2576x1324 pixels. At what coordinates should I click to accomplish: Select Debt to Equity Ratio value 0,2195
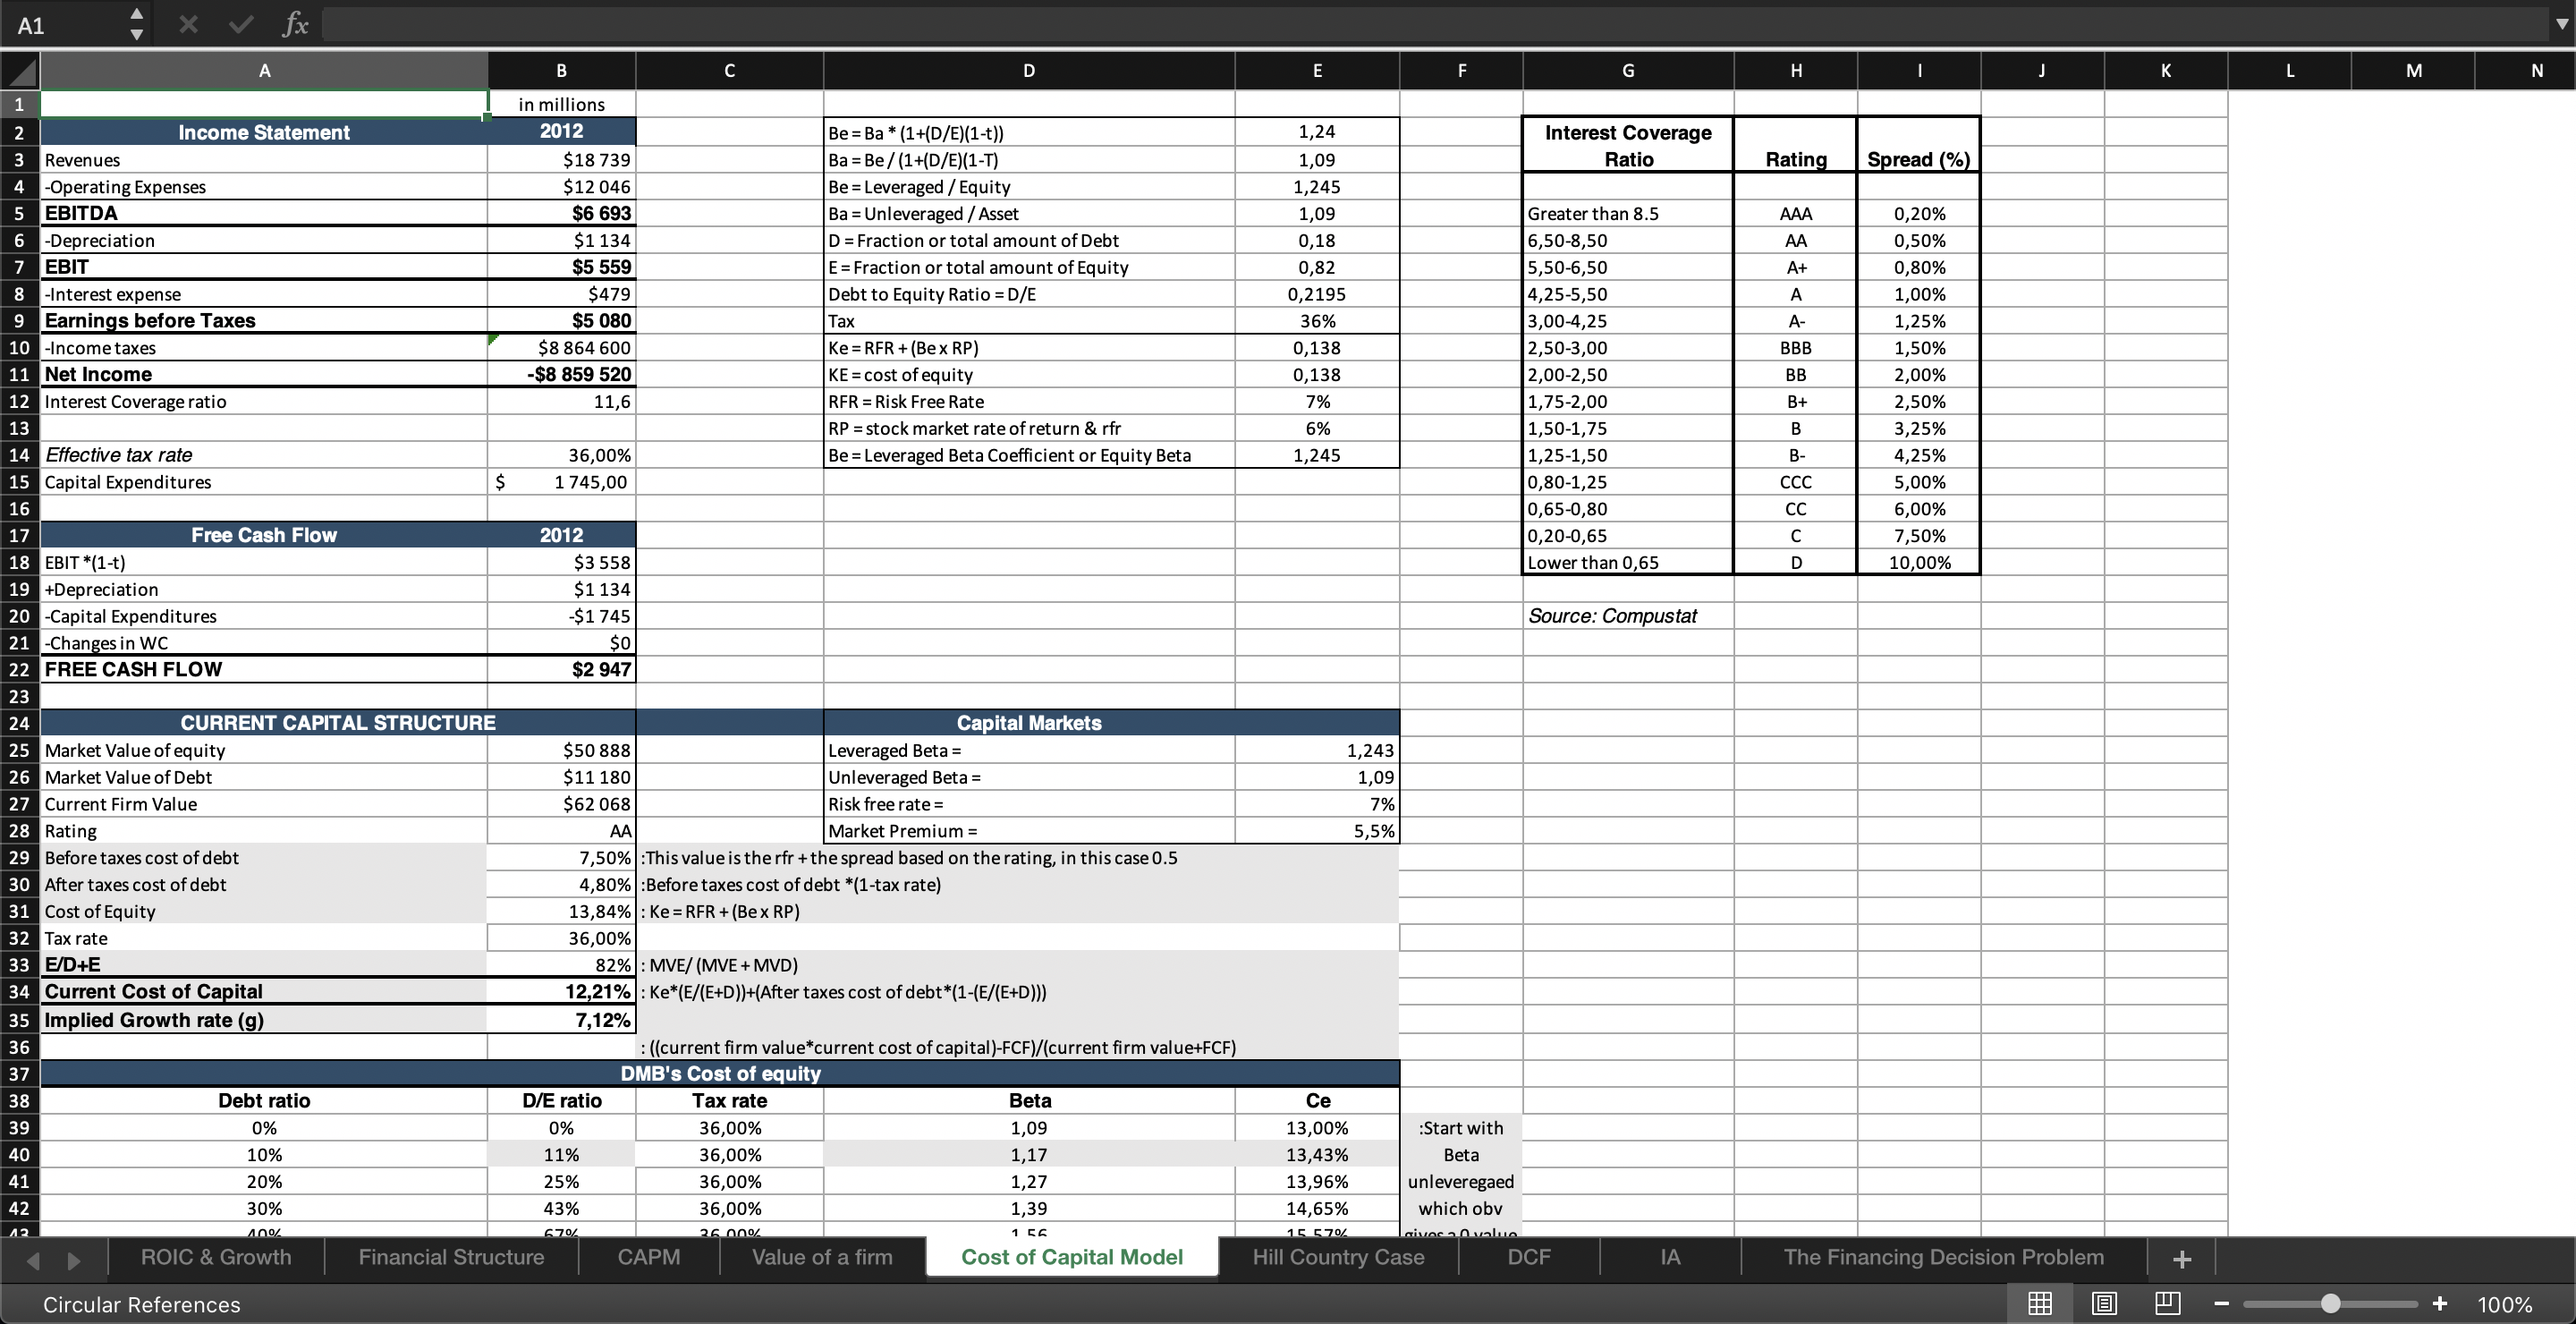(x=1317, y=294)
